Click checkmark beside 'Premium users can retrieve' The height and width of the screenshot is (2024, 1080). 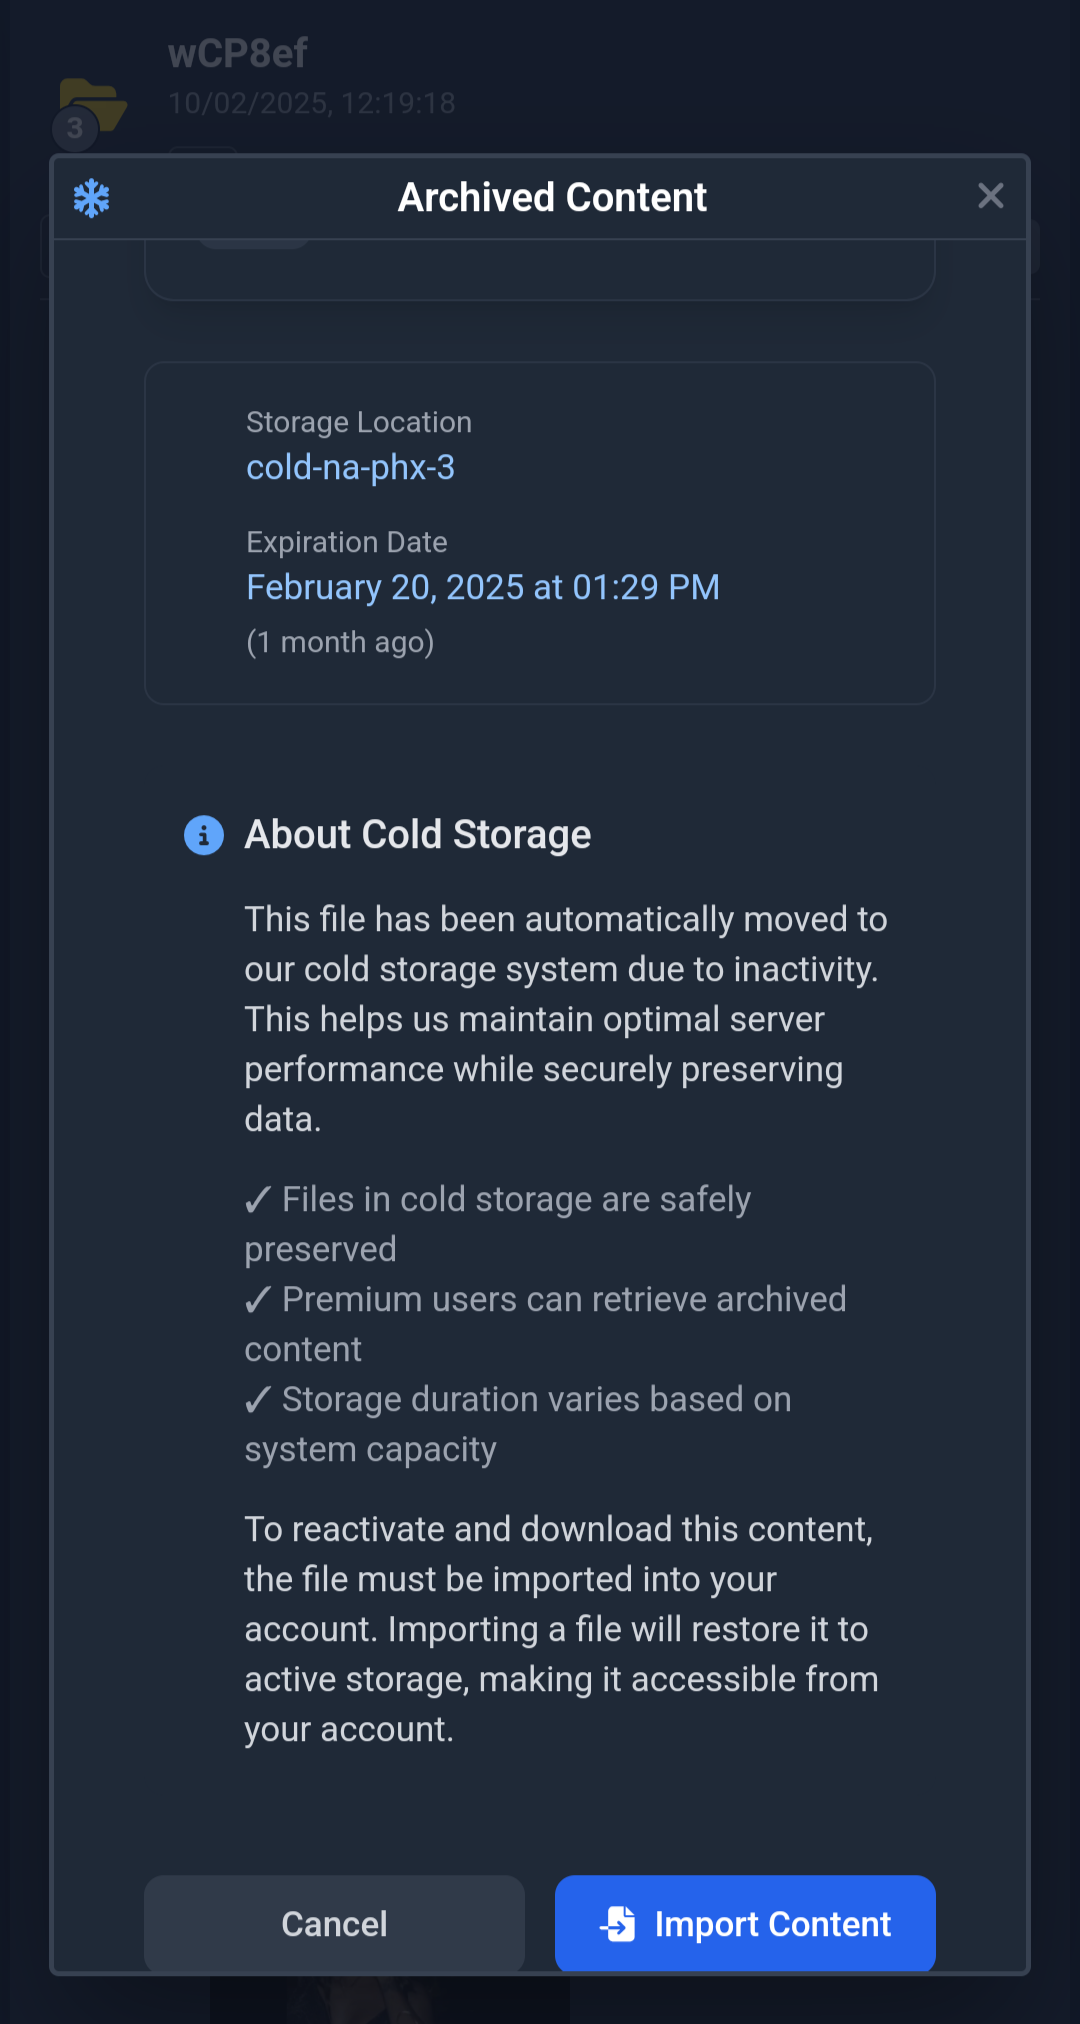[x=258, y=1299]
